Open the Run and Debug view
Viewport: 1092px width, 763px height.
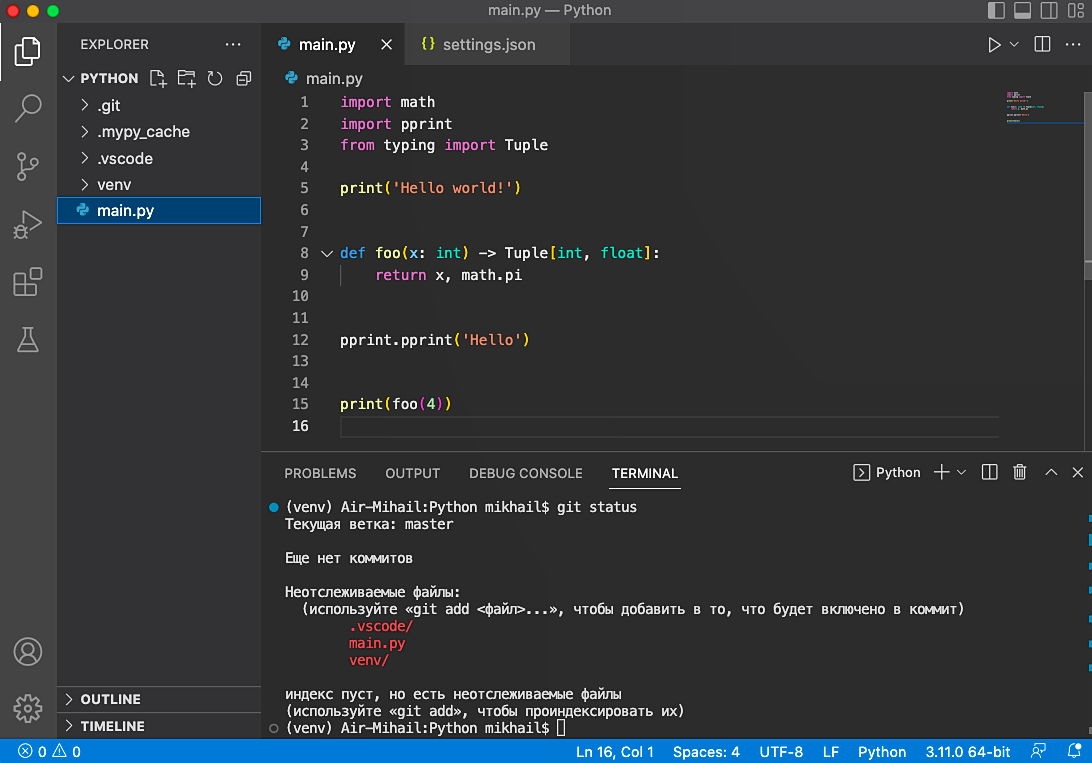[28, 225]
